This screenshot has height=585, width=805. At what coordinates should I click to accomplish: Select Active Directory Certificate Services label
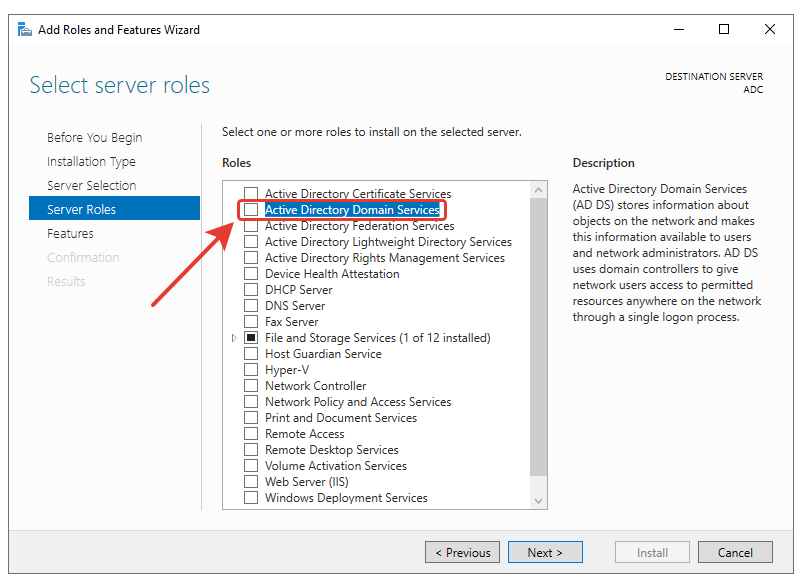pos(357,194)
